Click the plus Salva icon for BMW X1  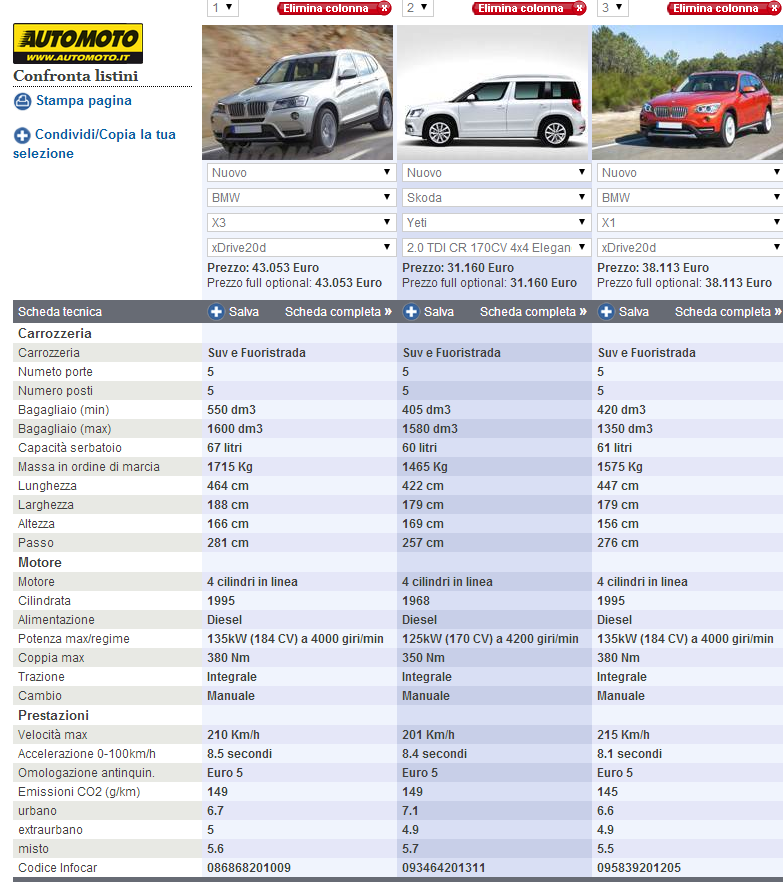606,312
